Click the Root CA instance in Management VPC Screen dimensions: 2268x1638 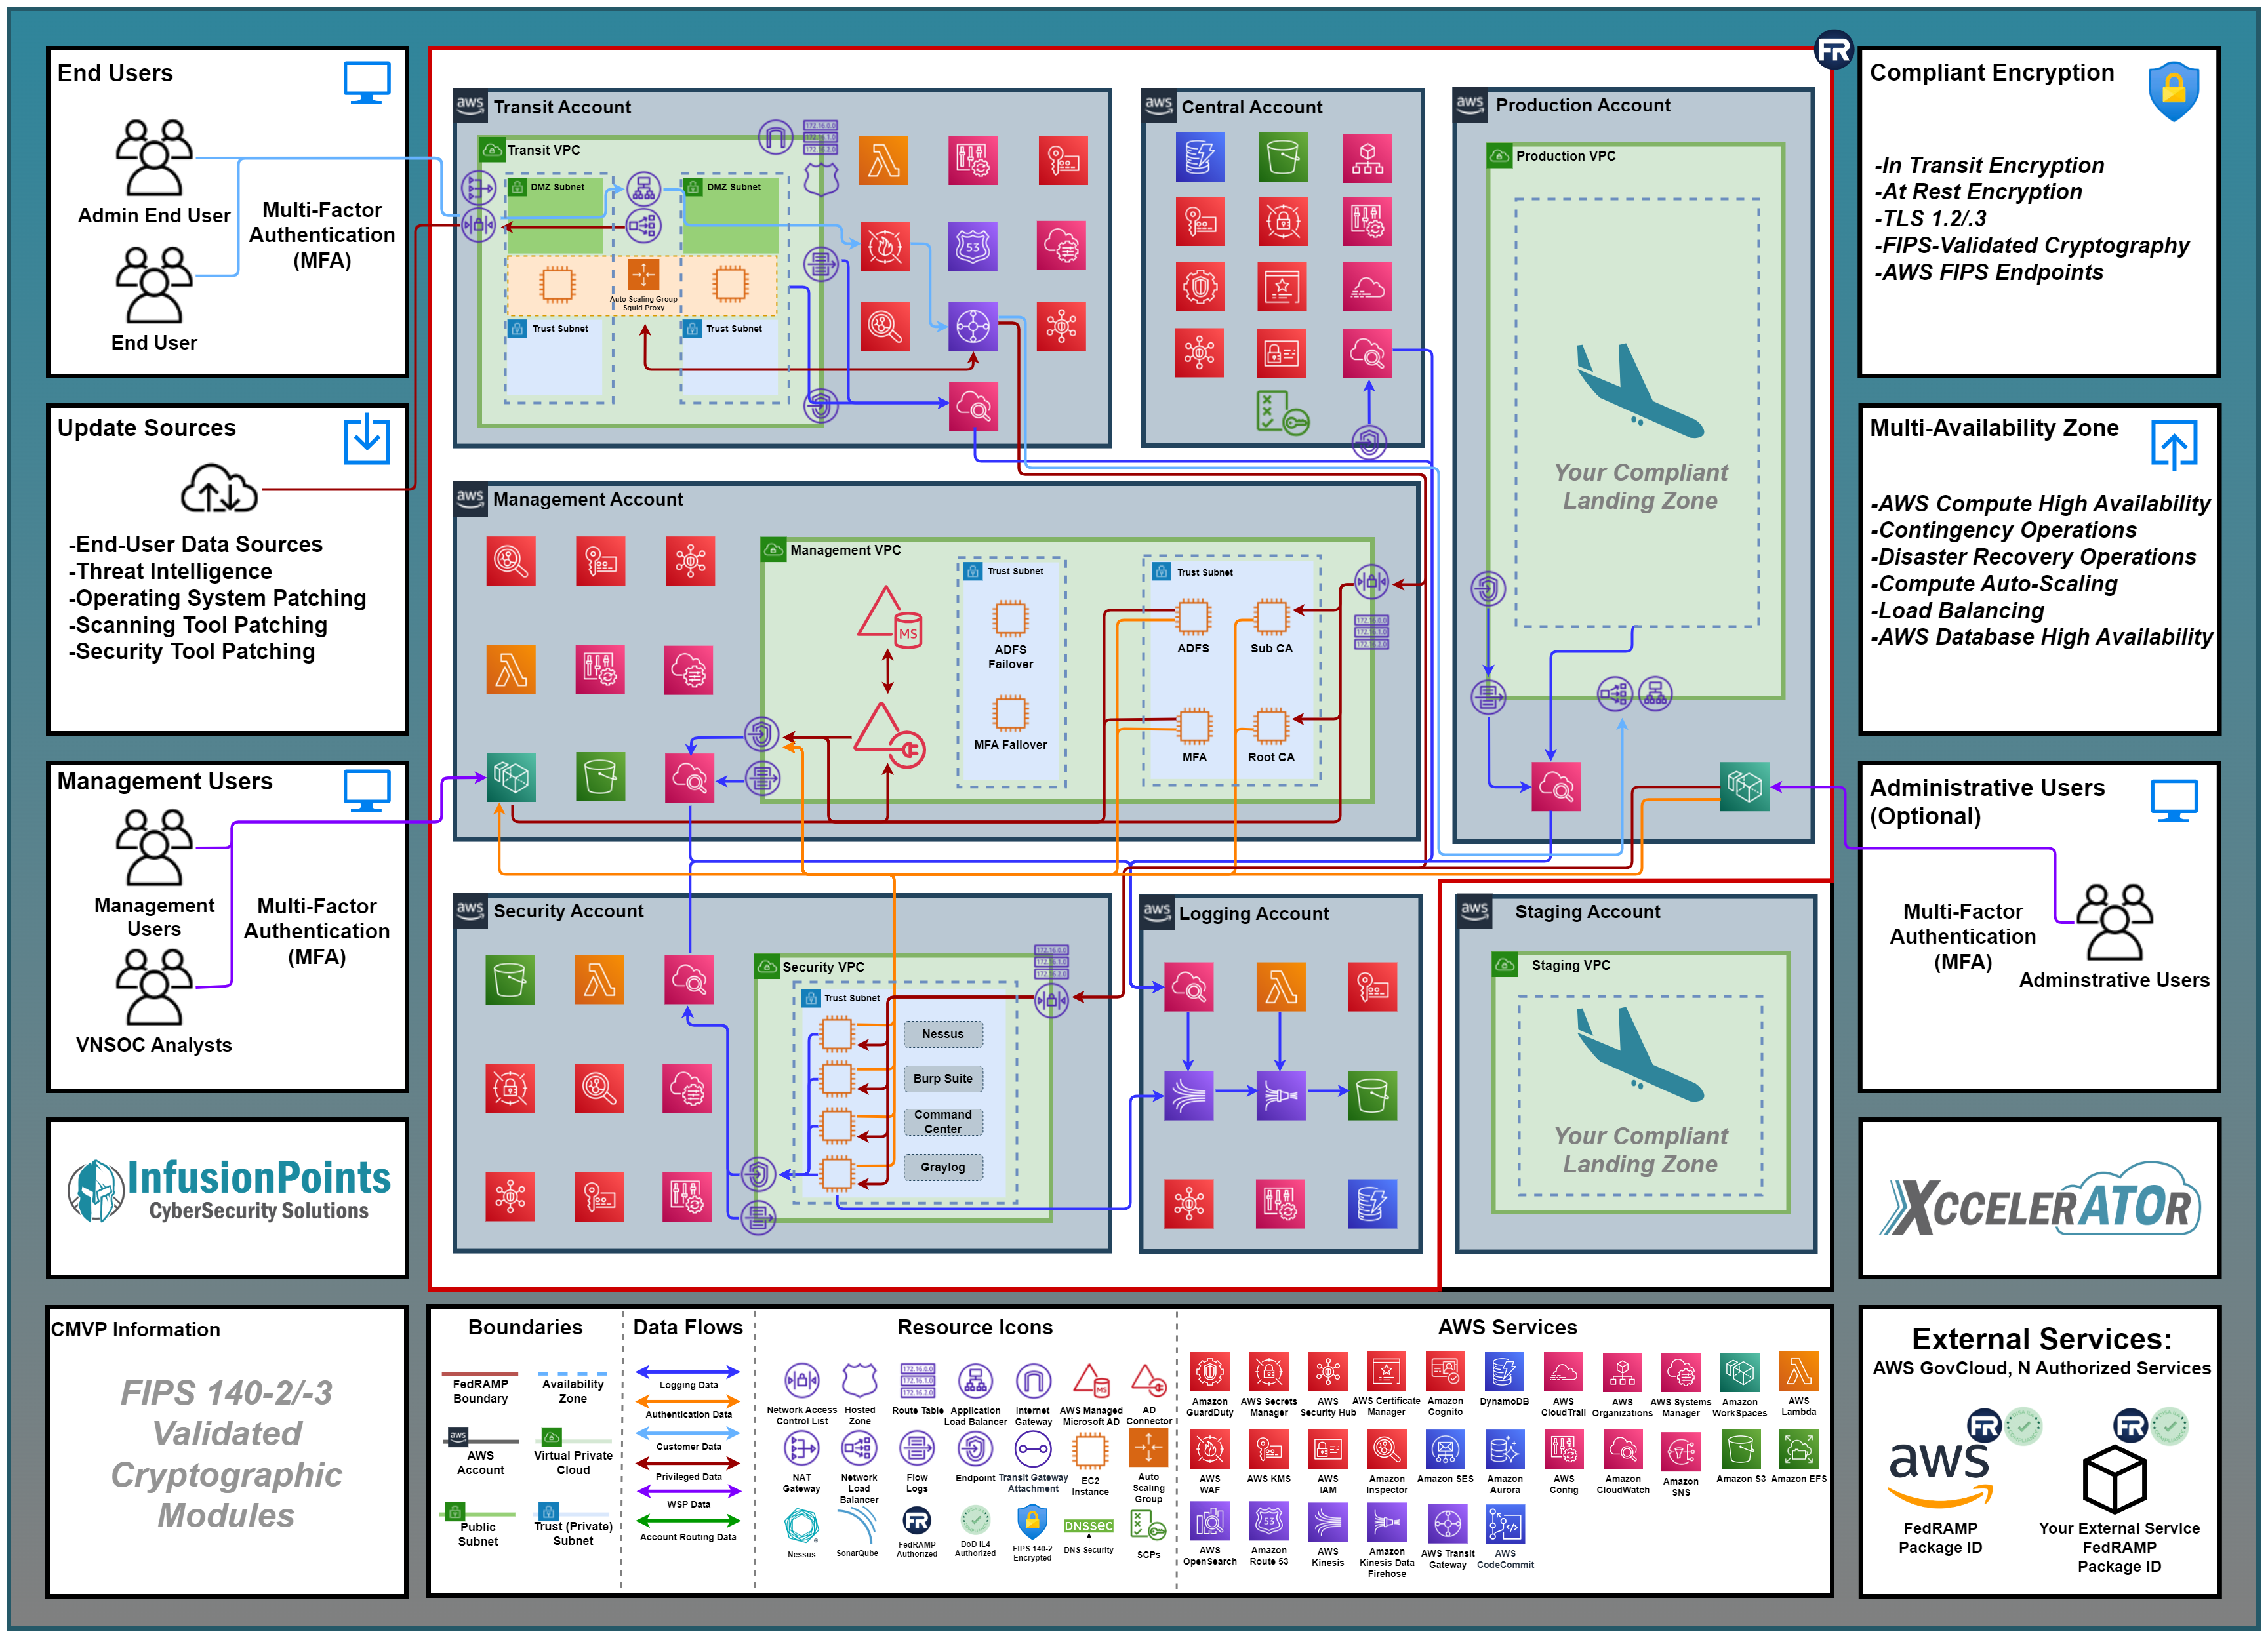tap(1271, 726)
